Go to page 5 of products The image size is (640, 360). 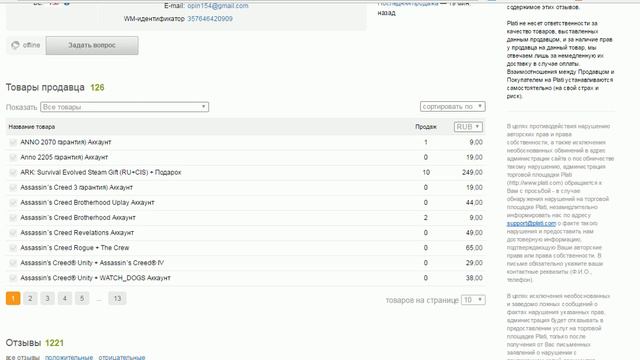tap(82, 298)
